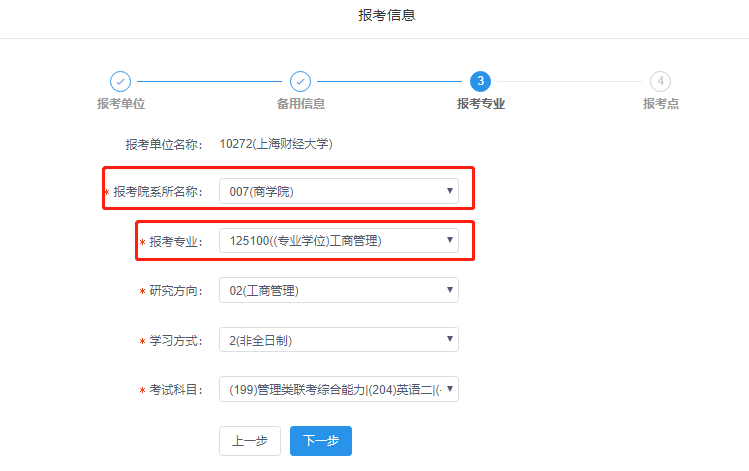Open the 报考院系所名称 dropdown showing 007(商学院)
749x471 pixels.
[x=338, y=191]
